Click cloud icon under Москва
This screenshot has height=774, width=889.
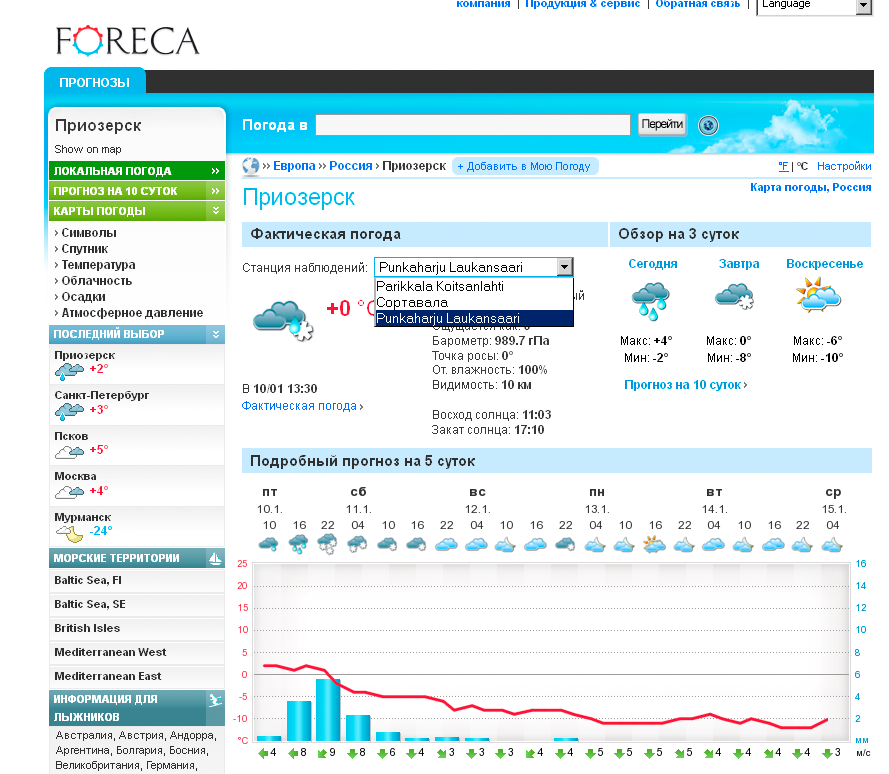(x=70, y=492)
